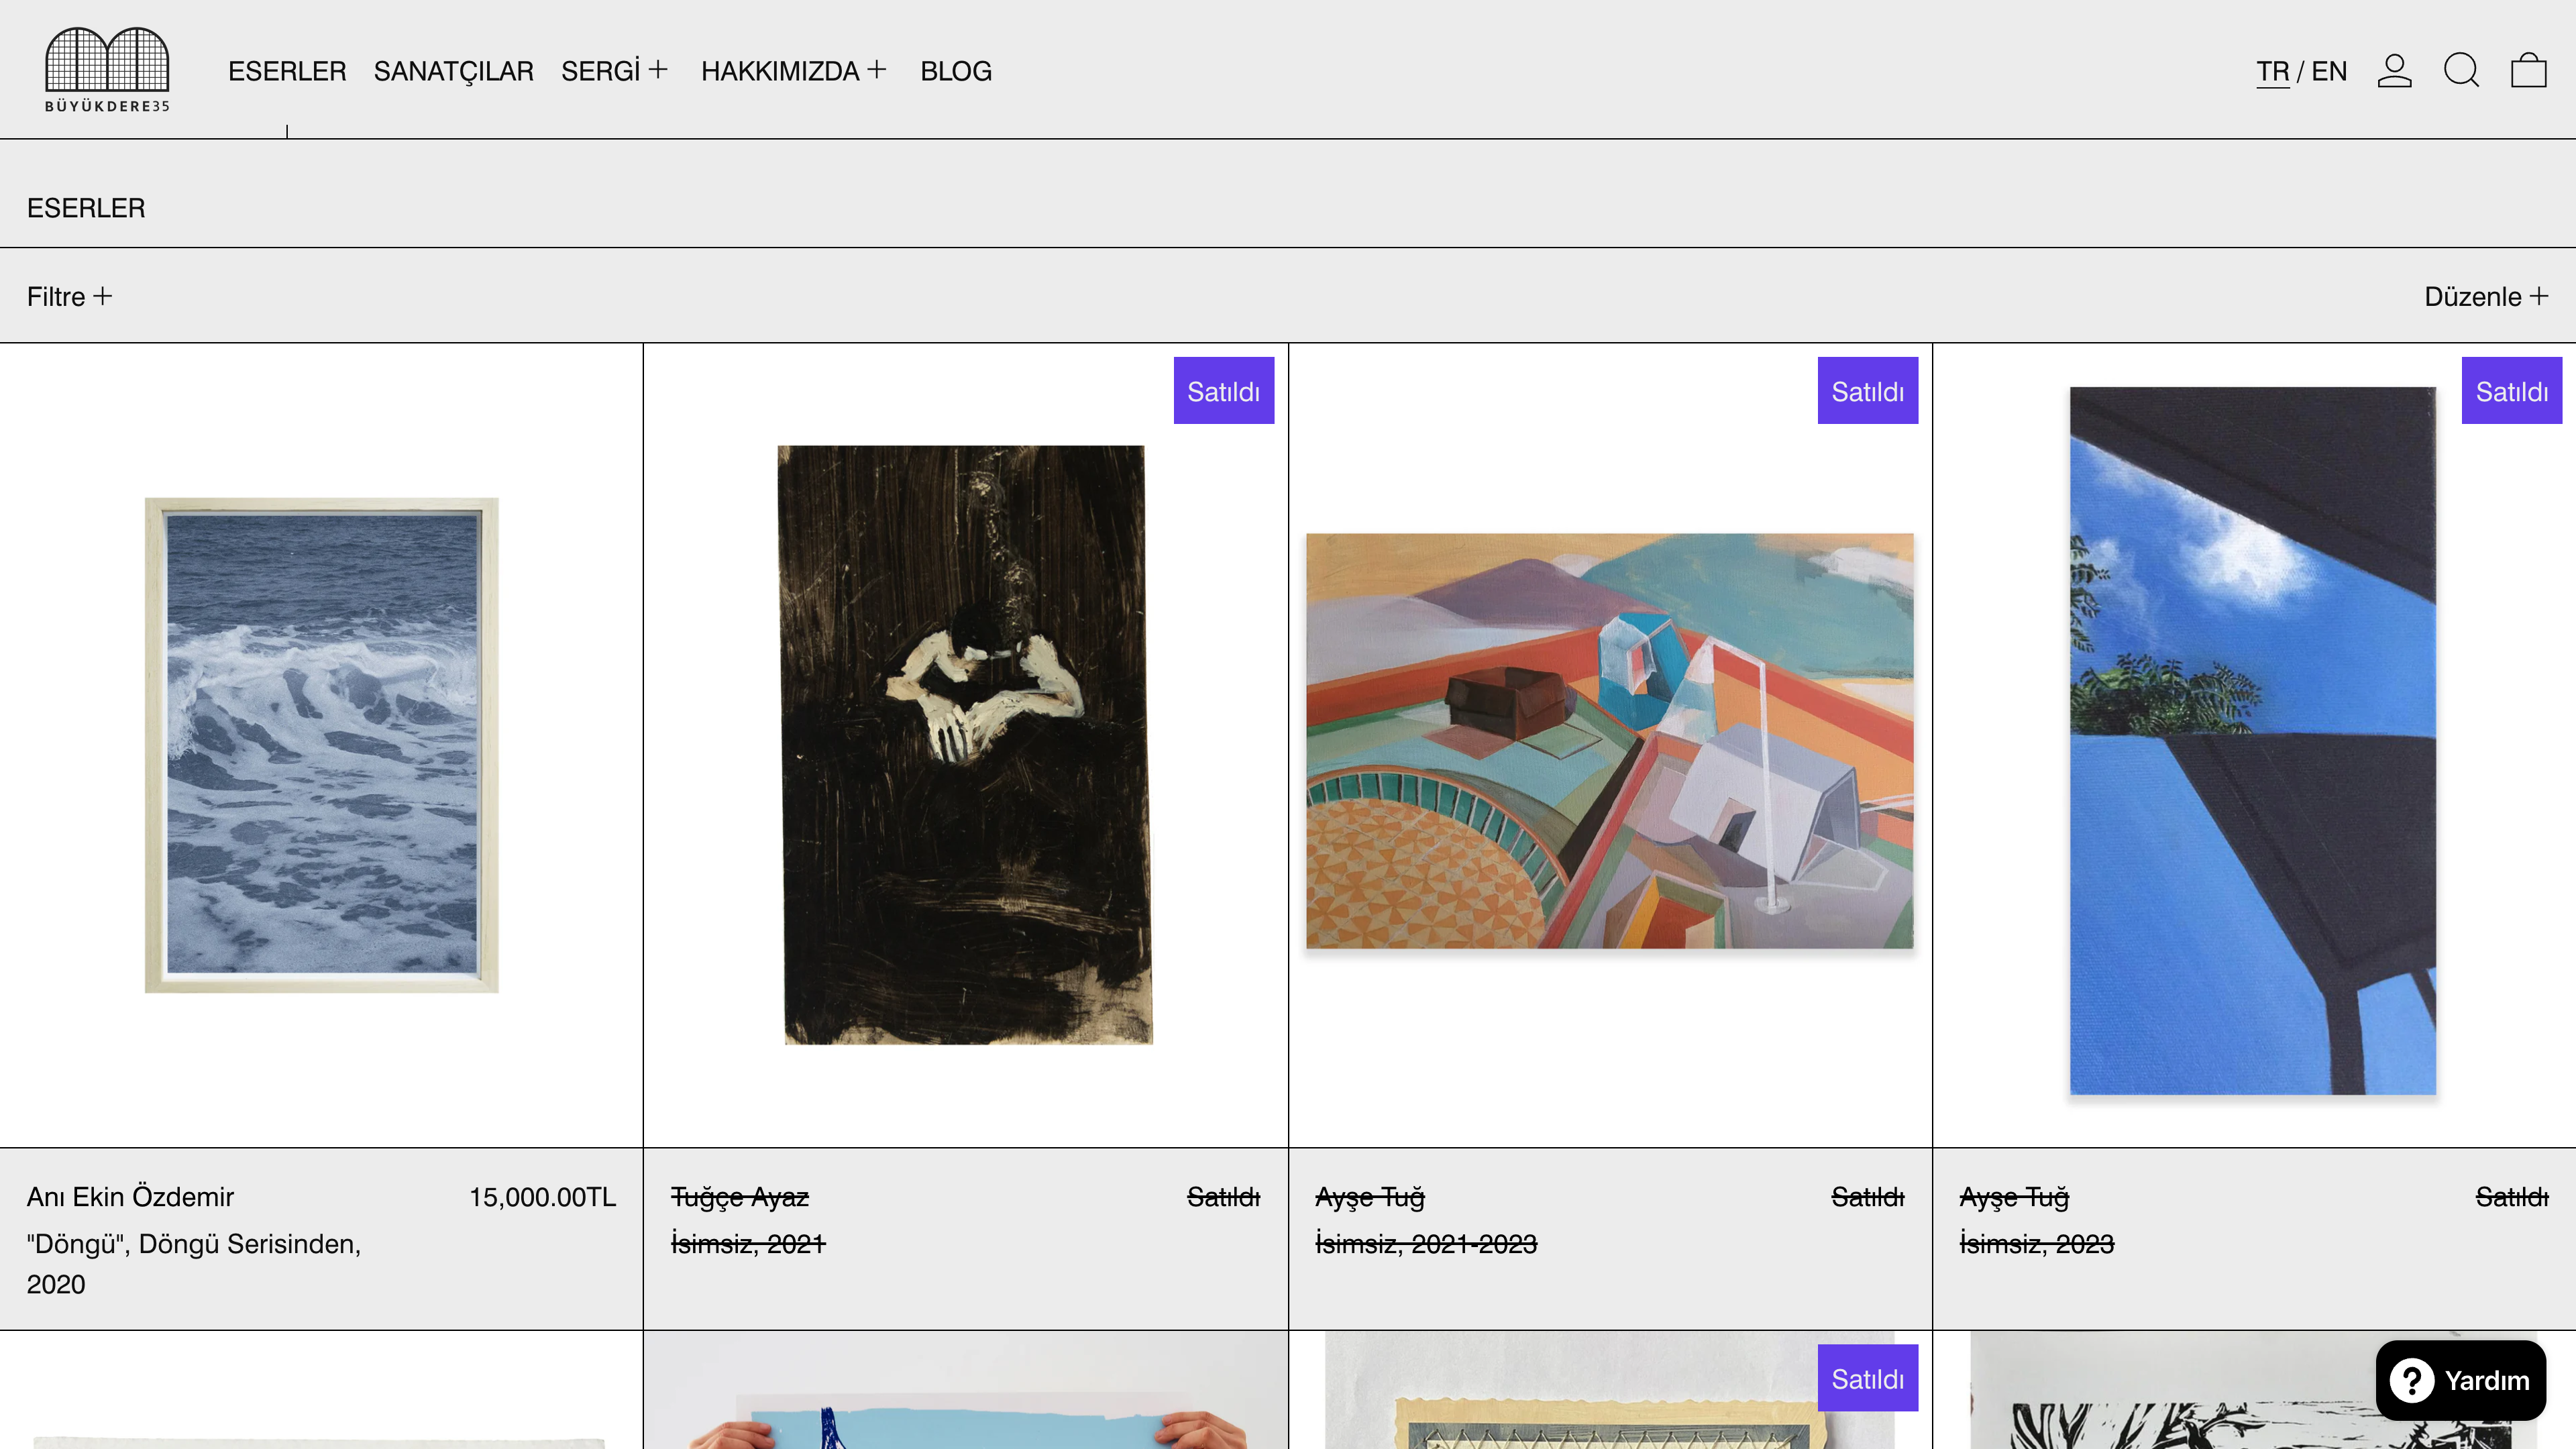Click the Büyükdere35 gallery logo
Viewport: 2576px width, 1449px height.
click(x=106, y=68)
